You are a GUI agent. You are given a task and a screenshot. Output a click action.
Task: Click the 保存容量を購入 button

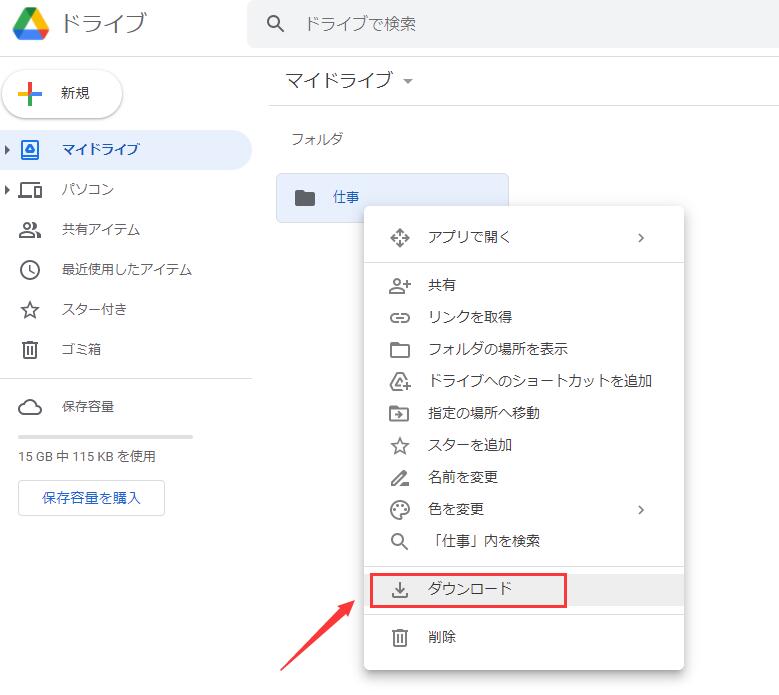pos(91,498)
